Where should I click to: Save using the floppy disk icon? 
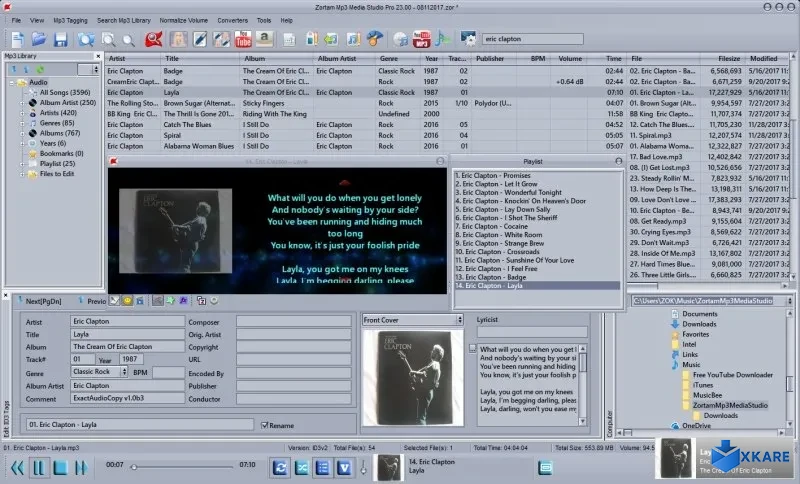60,39
